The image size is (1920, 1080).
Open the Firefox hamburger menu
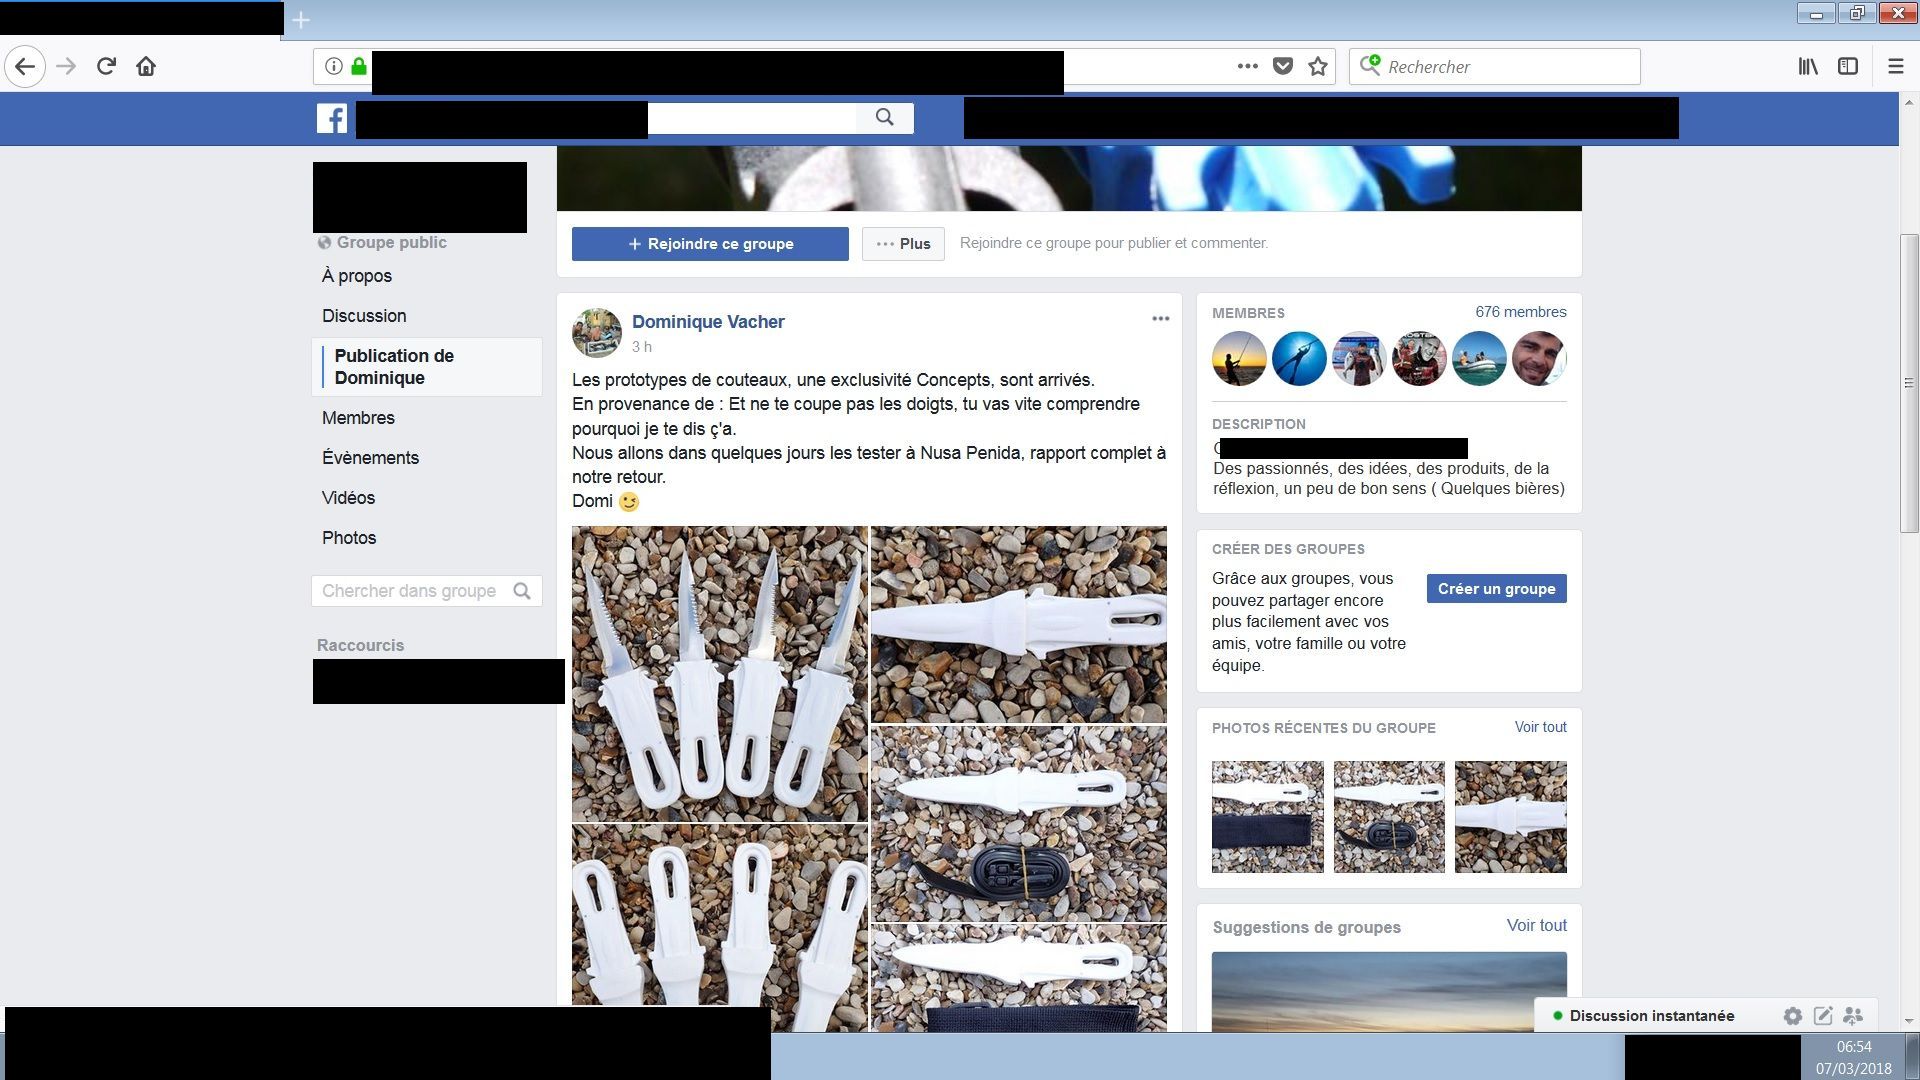tap(1895, 66)
